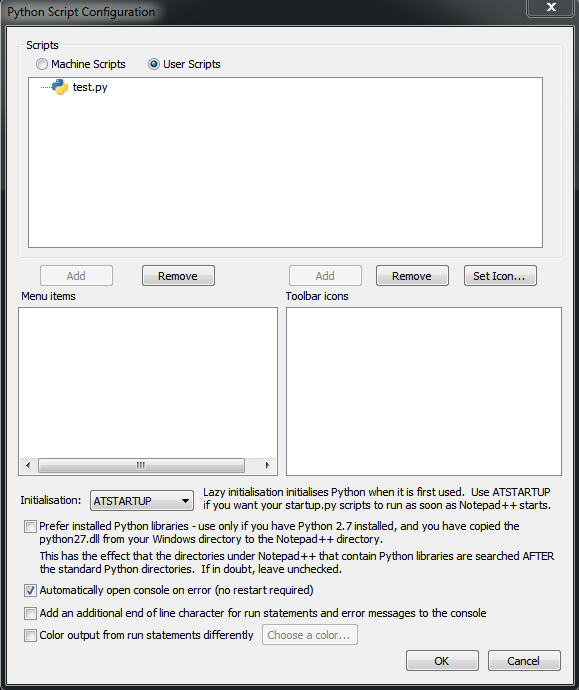
Task: Dismiss dialog with the Cancel button
Action: click(524, 661)
